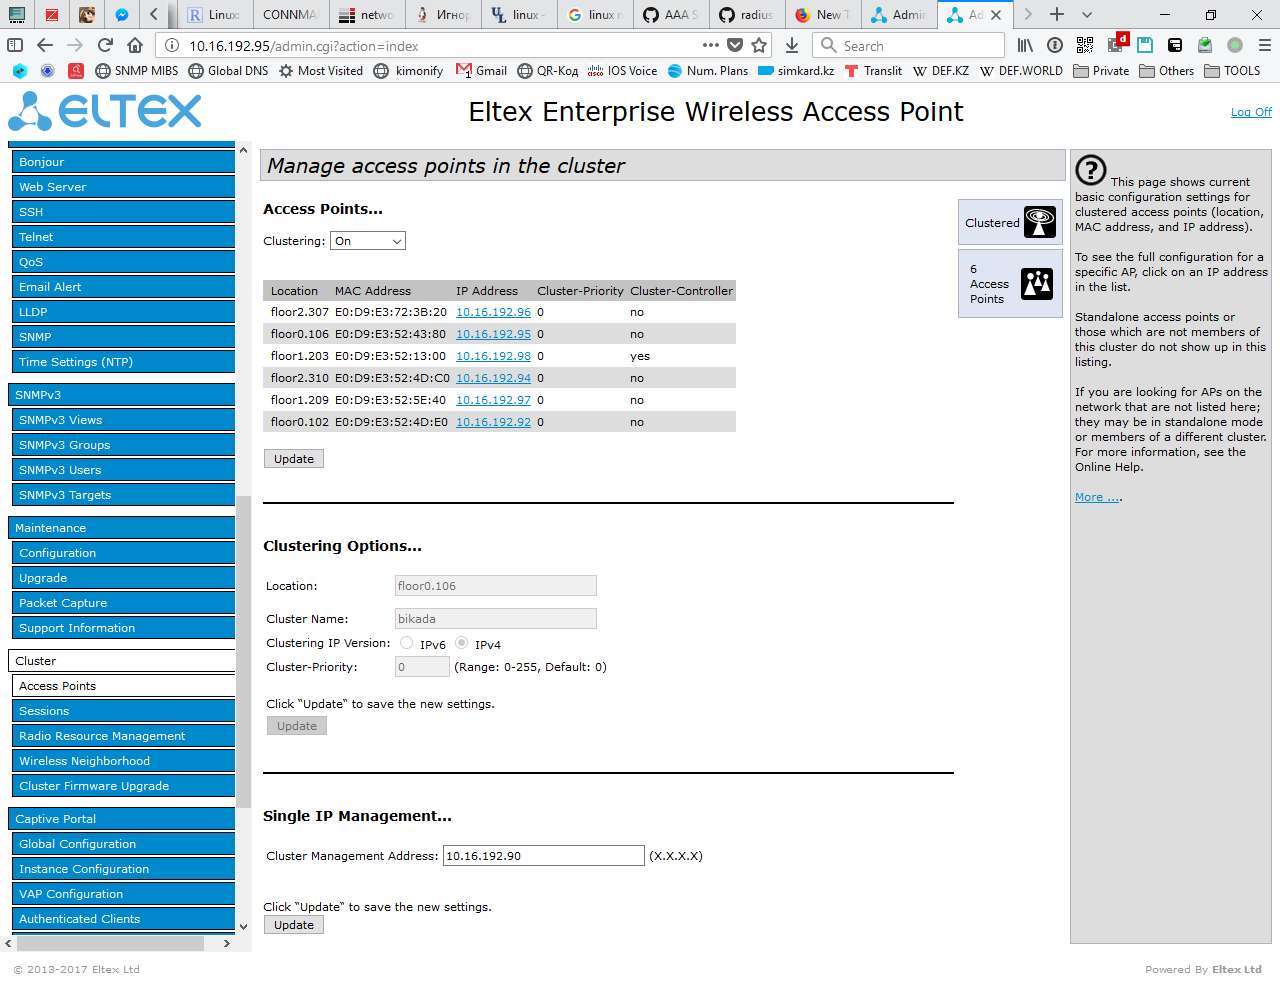This screenshot has width=1280, height=984.
Task: Open the Firefox hamburger menu
Action: (x=1265, y=45)
